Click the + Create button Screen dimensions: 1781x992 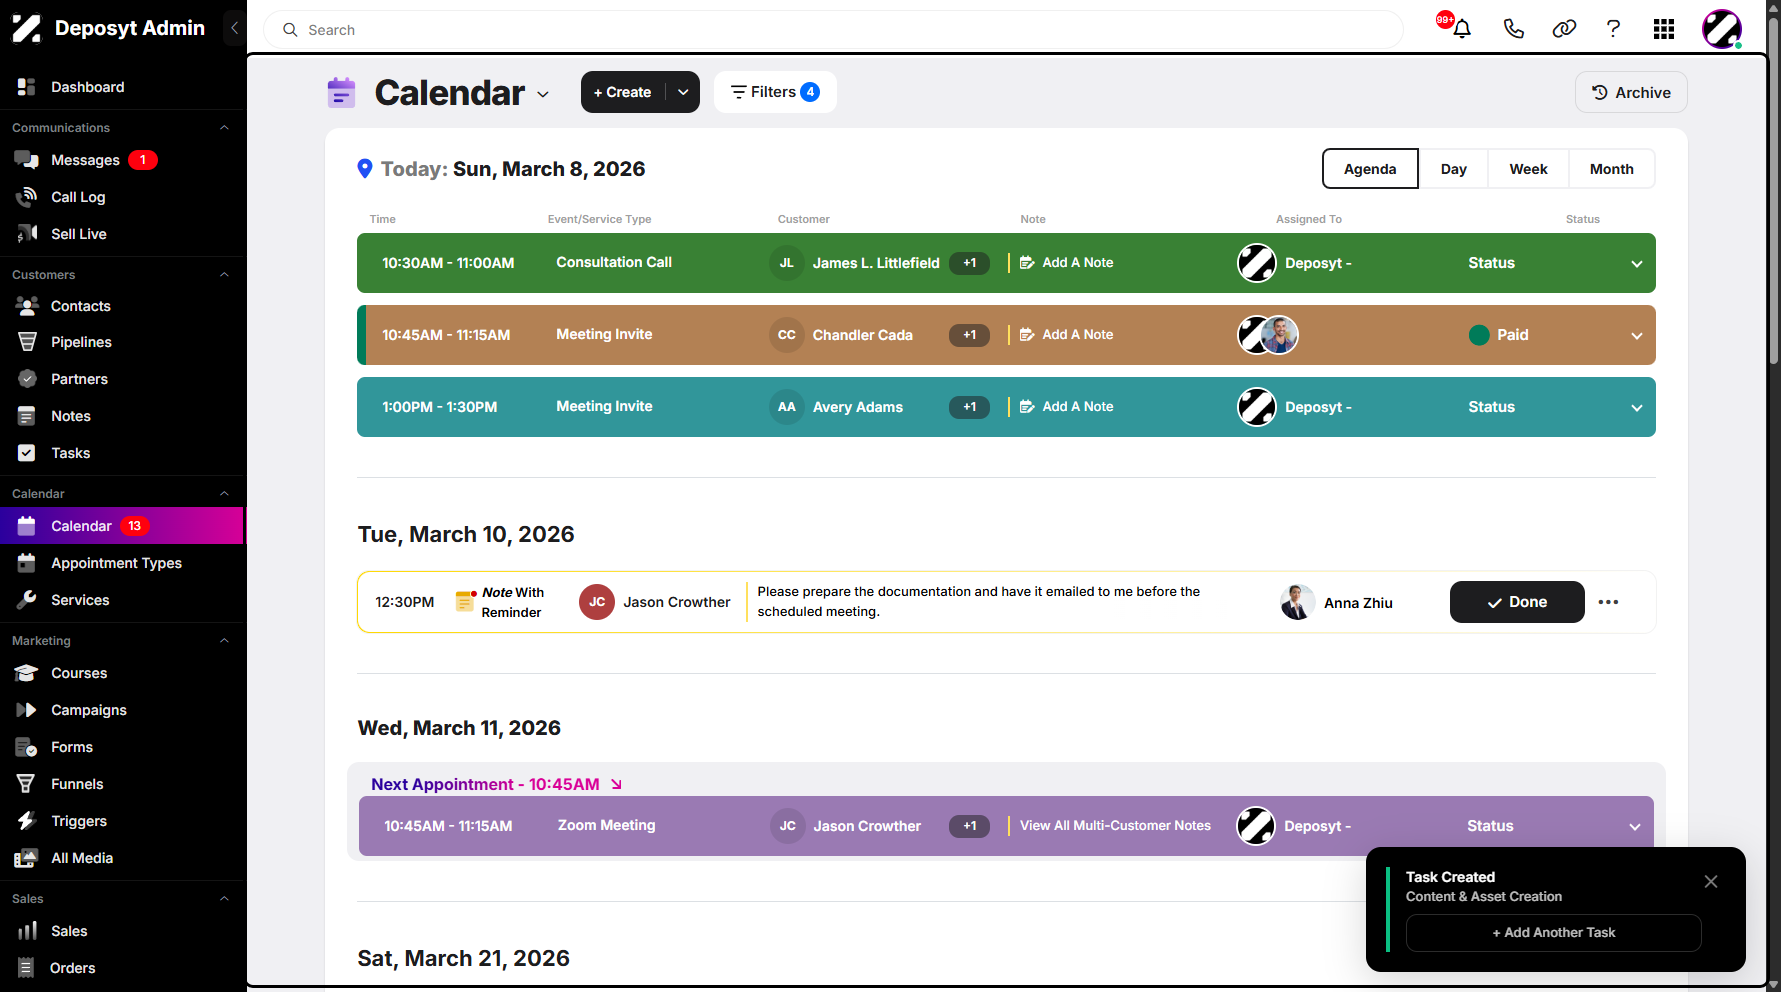(x=623, y=92)
